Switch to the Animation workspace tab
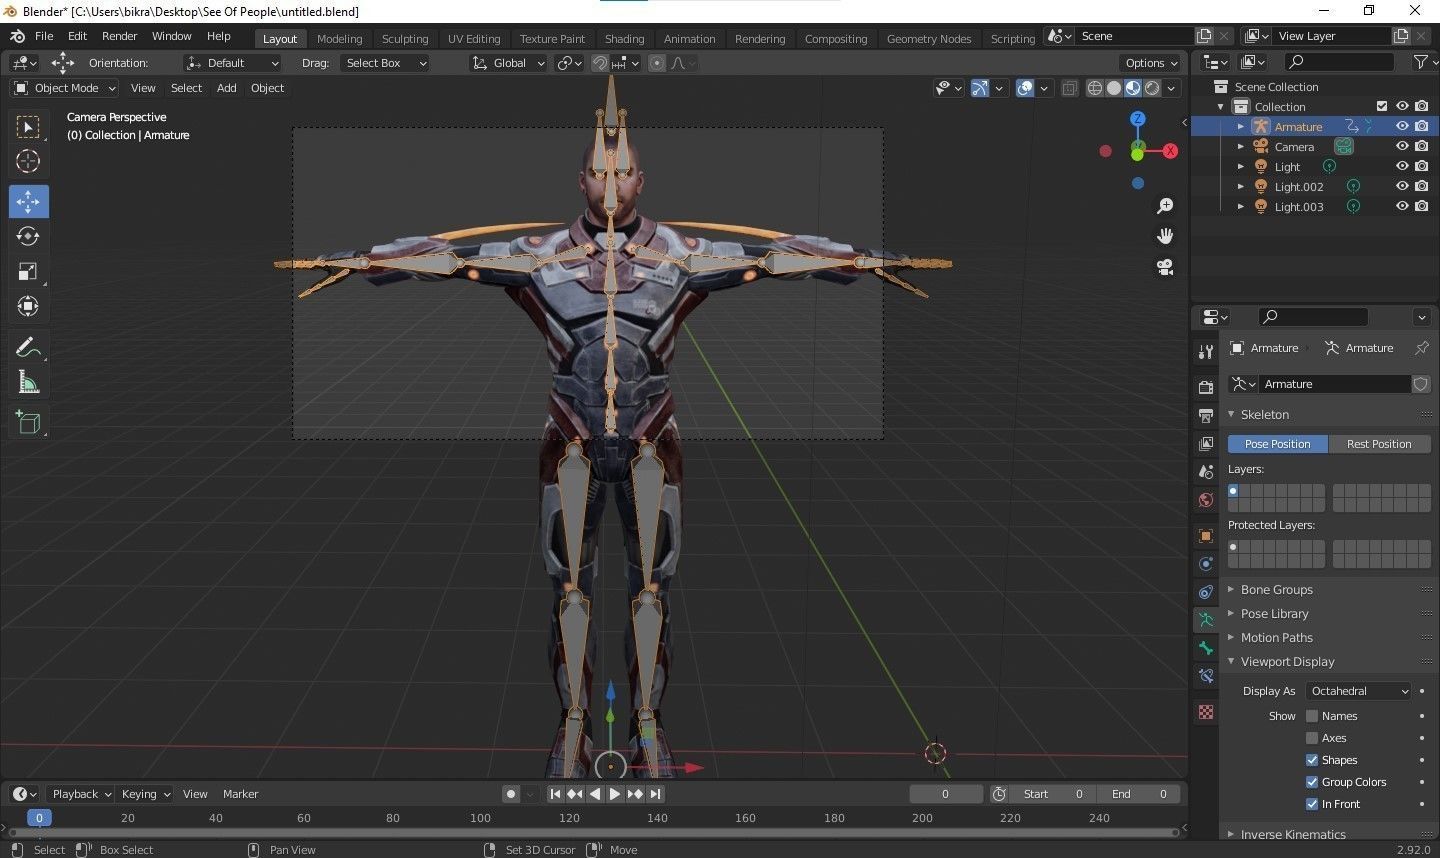This screenshot has height=858, width=1440. coord(690,39)
